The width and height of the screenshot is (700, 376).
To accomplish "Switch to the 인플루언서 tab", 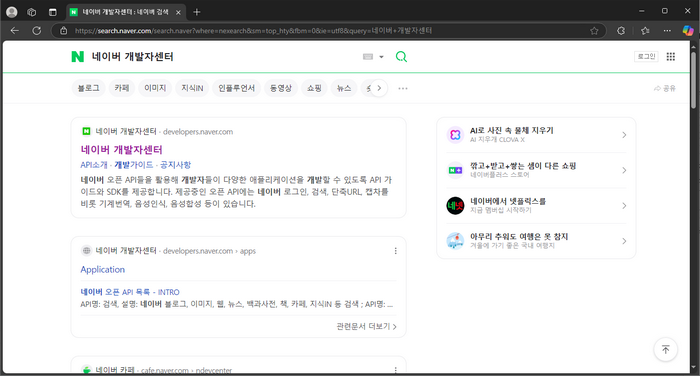I will 236,88.
